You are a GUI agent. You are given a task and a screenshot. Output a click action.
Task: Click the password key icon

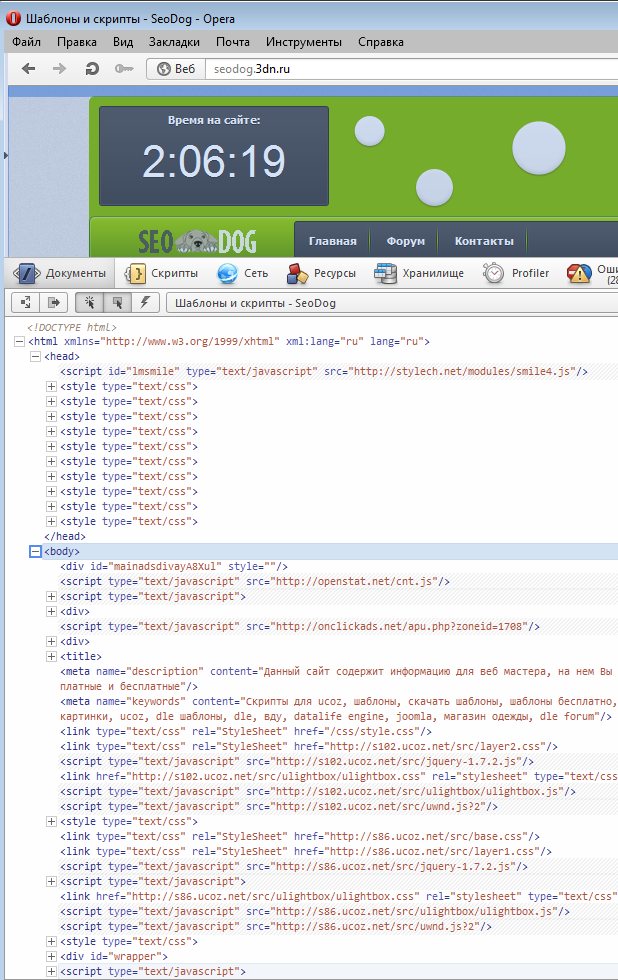tap(124, 68)
